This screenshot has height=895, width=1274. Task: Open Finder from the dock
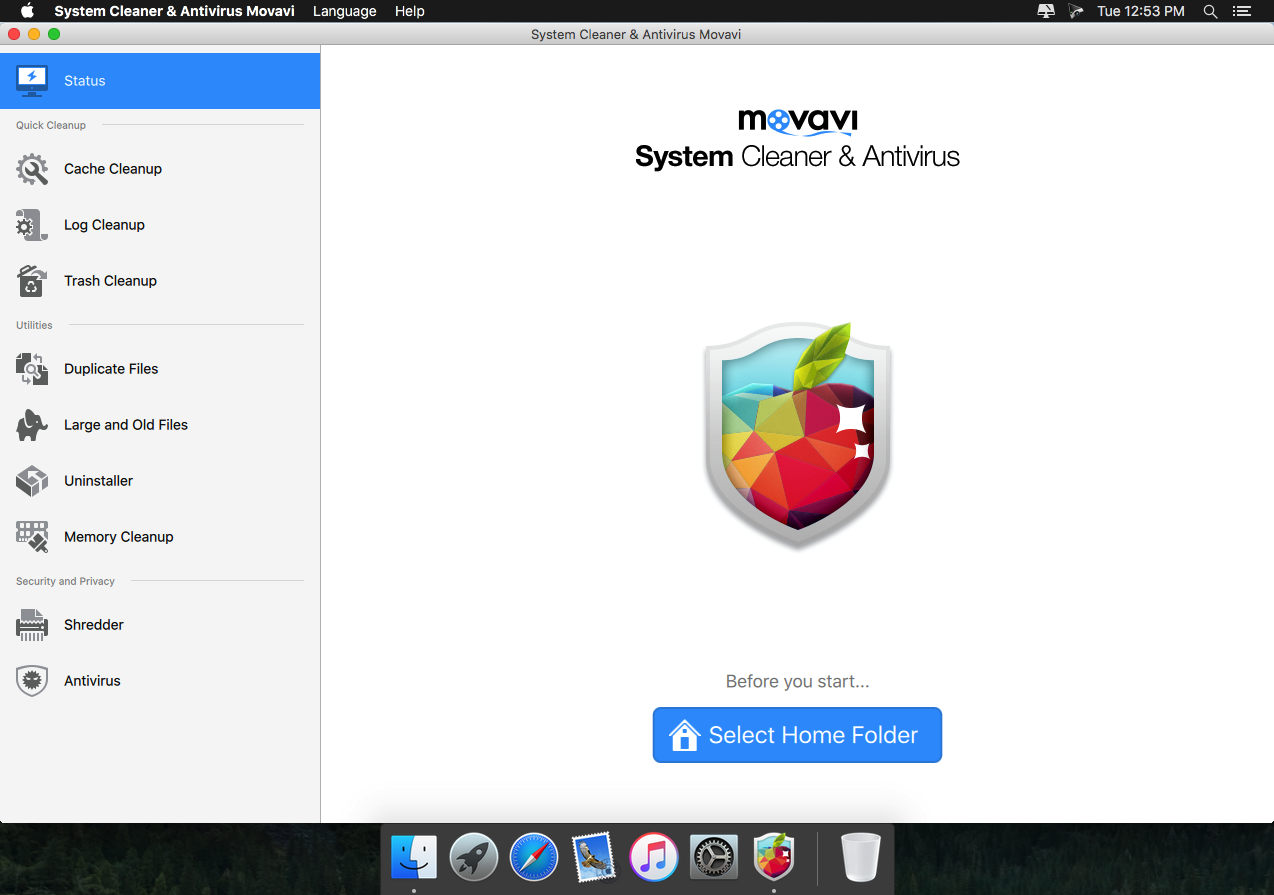414,857
